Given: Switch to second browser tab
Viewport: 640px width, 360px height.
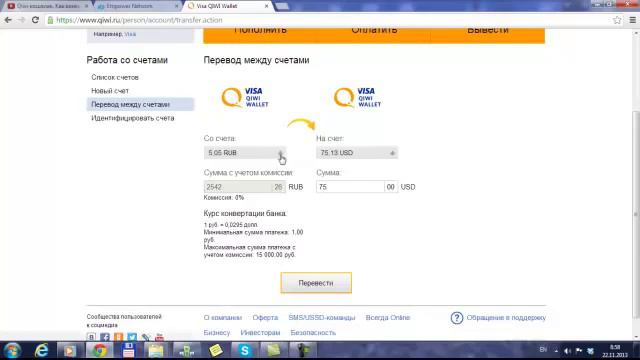Looking at the screenshot, I should click(x=138, y=6).
